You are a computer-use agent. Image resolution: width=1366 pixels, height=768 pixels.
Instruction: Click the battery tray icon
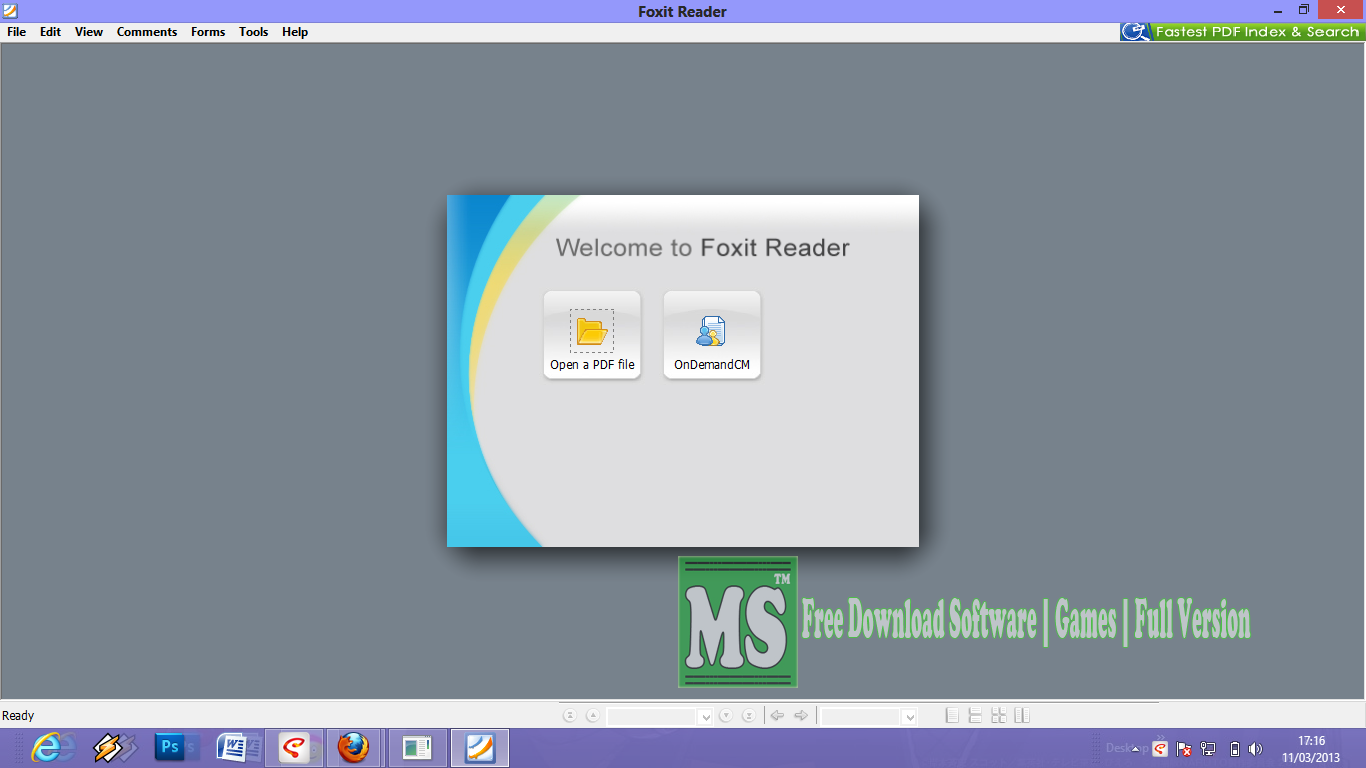tap(1234, 748)
